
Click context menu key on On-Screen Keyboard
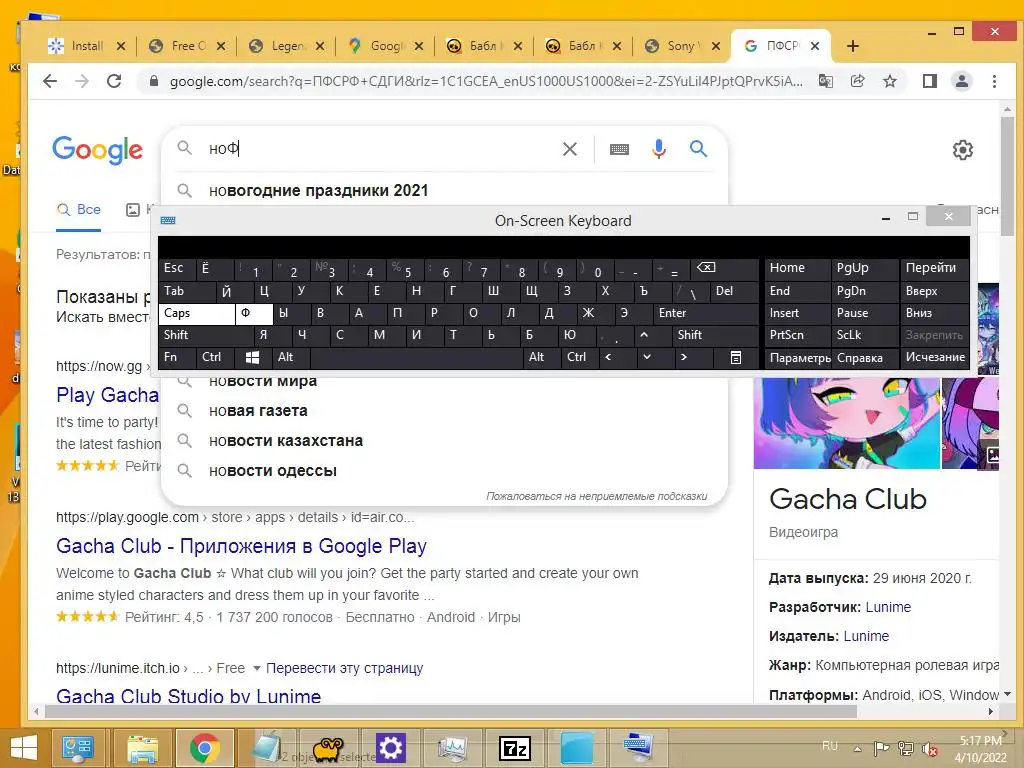[735, 357]
